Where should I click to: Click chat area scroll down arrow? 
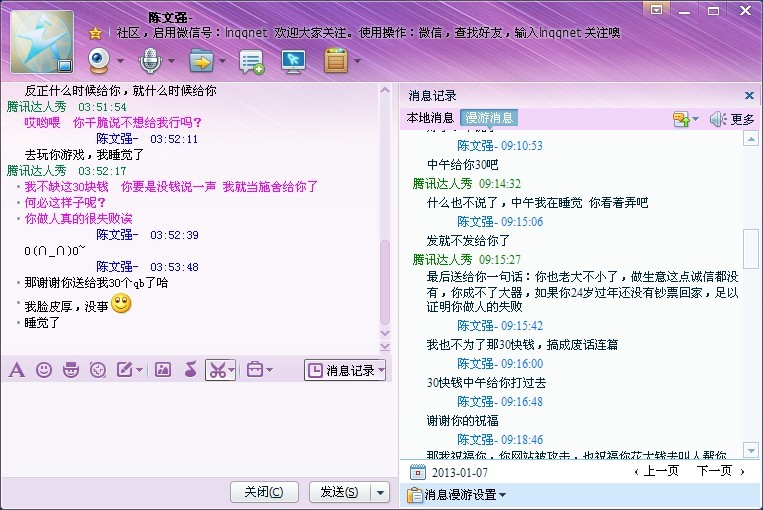(x=385, y=334)
